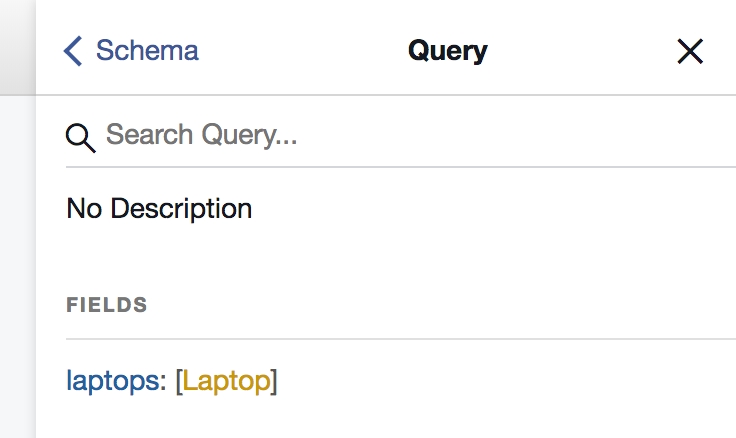Select the laptops field name in Fields list
Viewport: 736px width, 438px height.
[x=112, y=381]
